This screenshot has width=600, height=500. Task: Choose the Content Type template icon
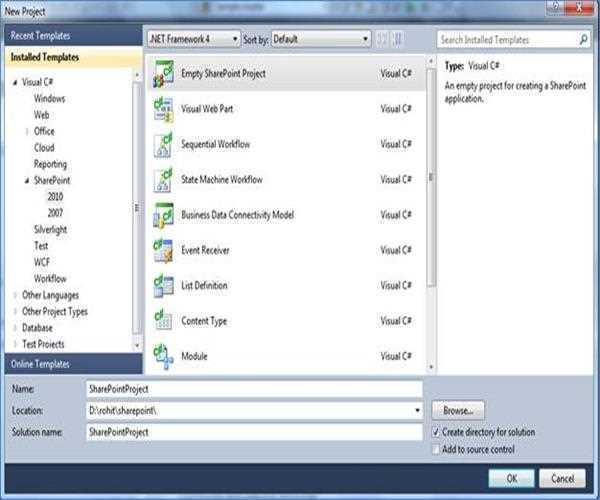point(163,321)
